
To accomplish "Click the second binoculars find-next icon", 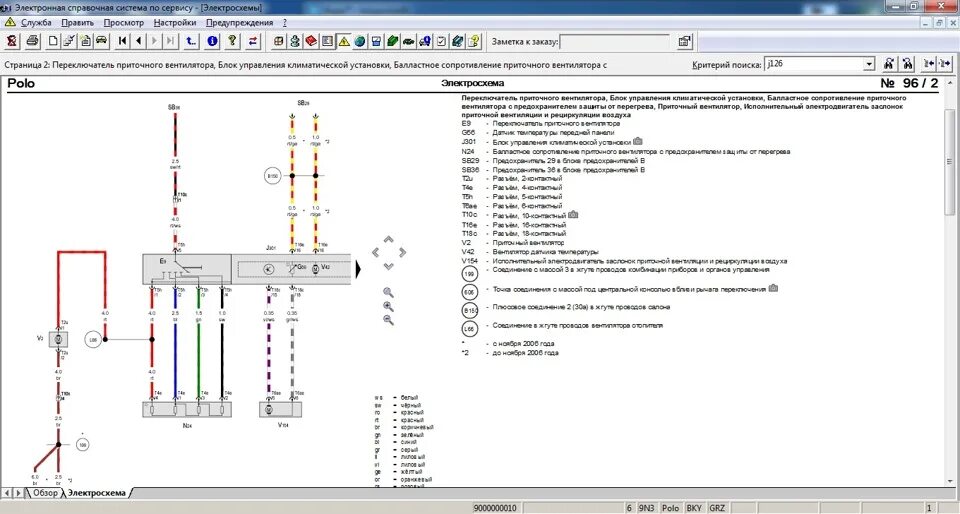I will pos(907,64).
